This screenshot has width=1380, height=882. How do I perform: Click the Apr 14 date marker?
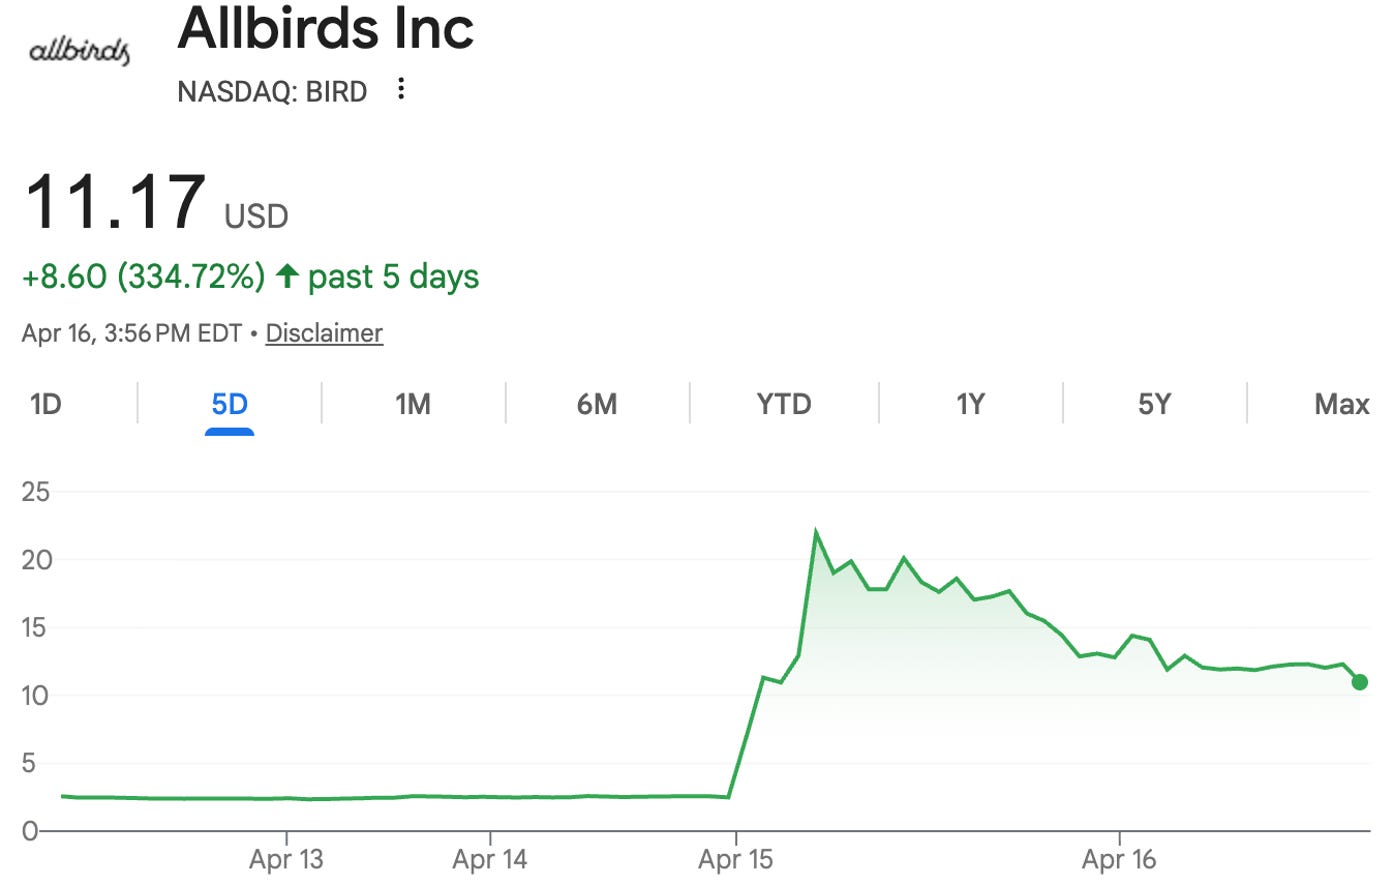coord(490,859)
